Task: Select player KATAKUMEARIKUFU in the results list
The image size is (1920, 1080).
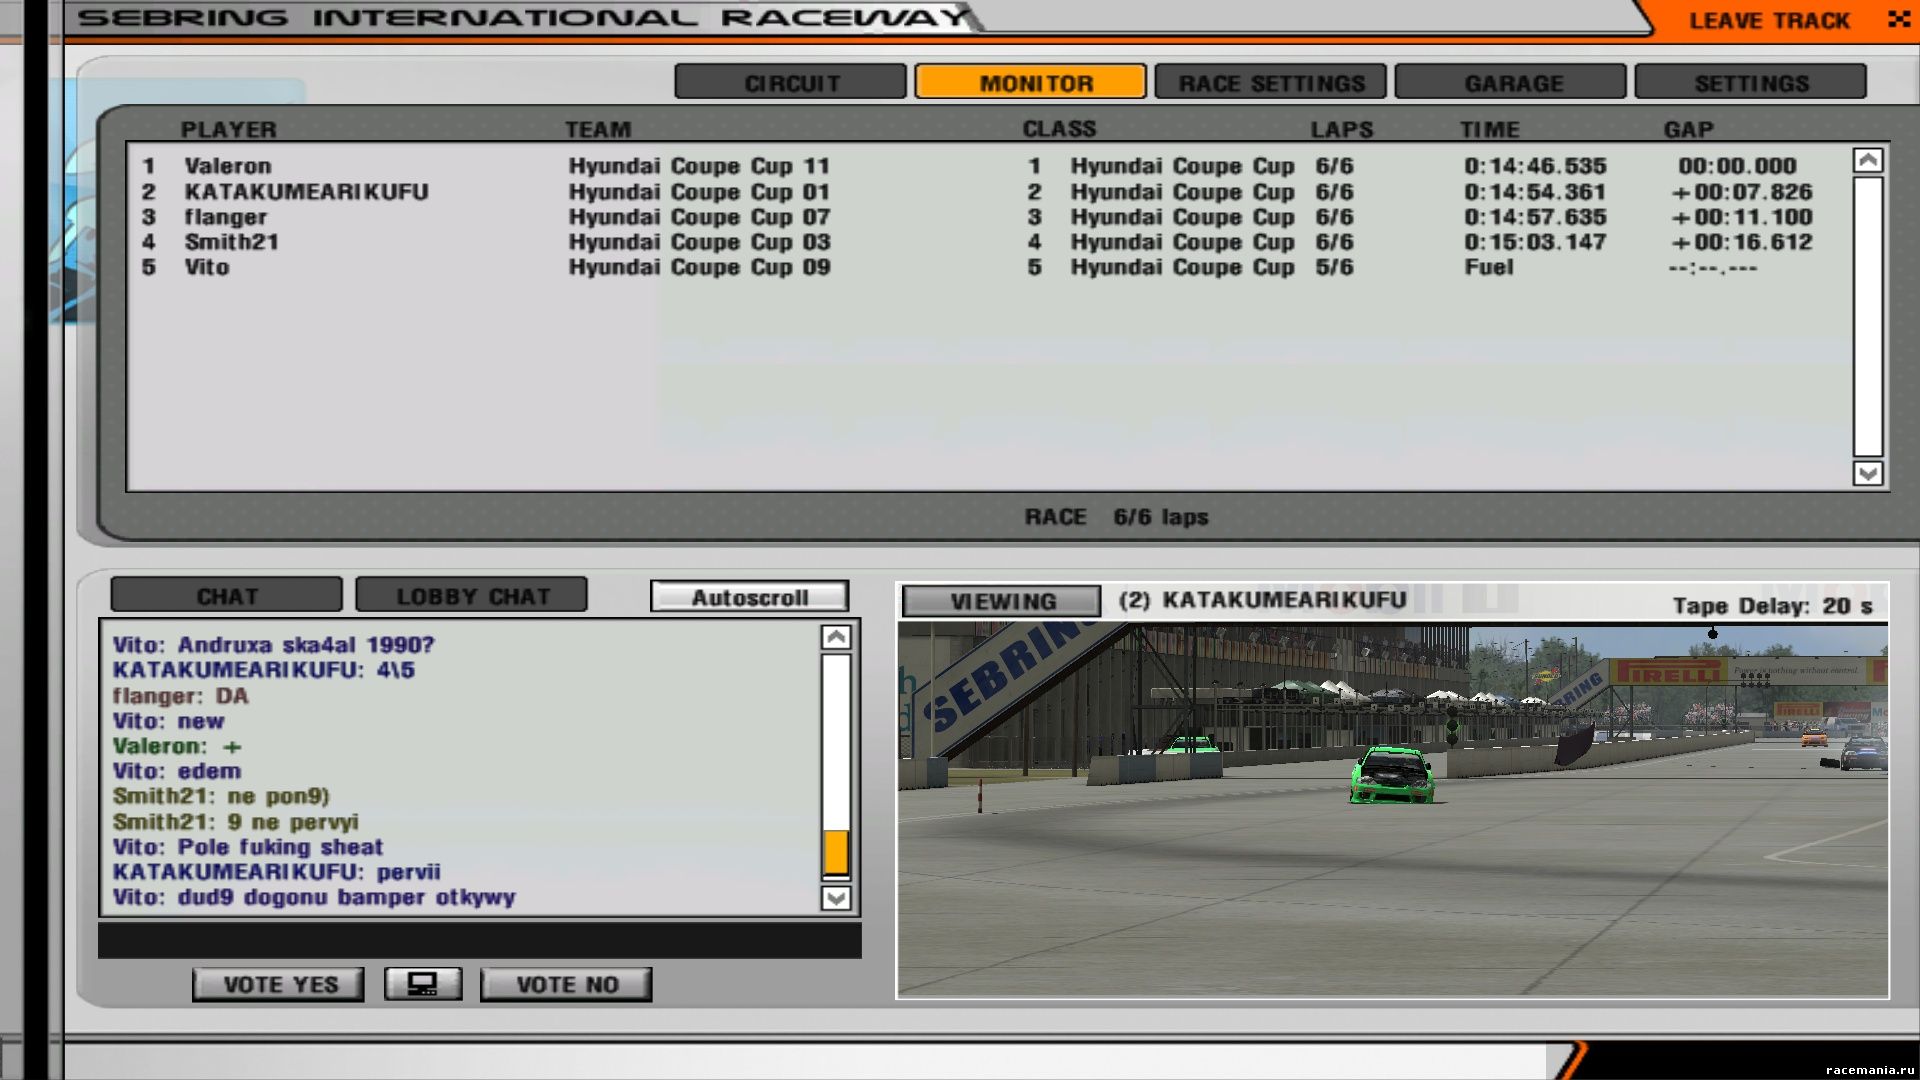Action: click(306, 192)
